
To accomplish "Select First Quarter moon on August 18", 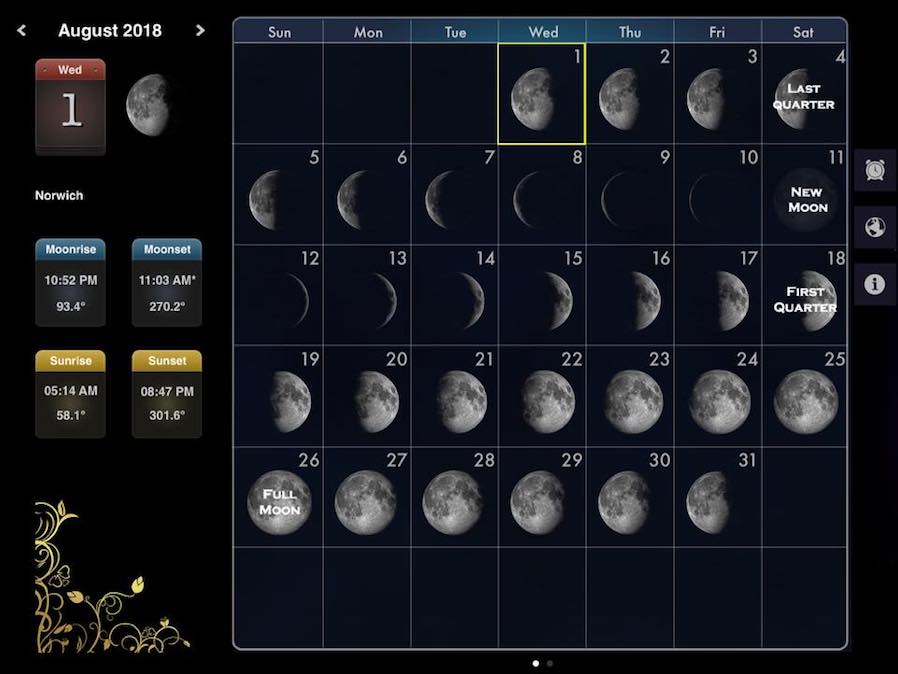I will [805, 298].
